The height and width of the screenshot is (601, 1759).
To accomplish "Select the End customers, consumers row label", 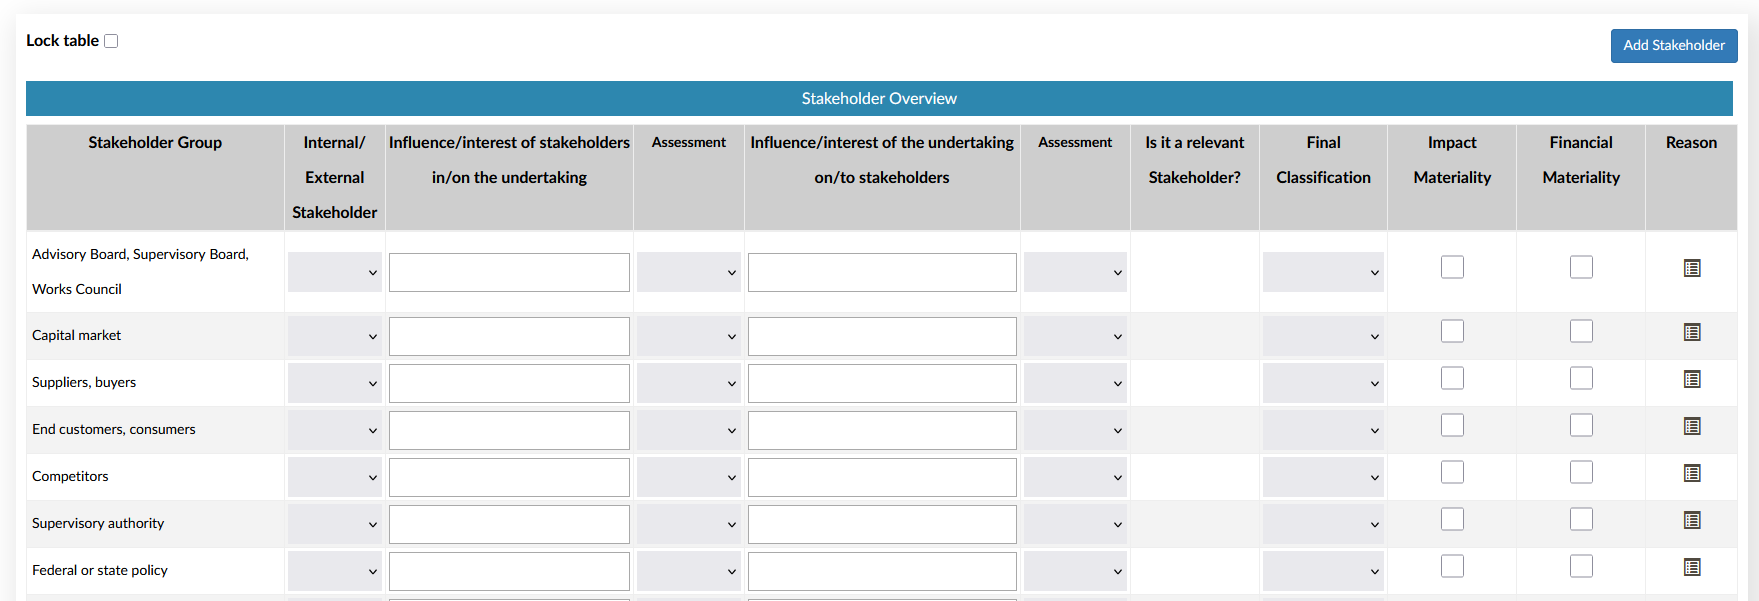I will (x=114, y=429).
